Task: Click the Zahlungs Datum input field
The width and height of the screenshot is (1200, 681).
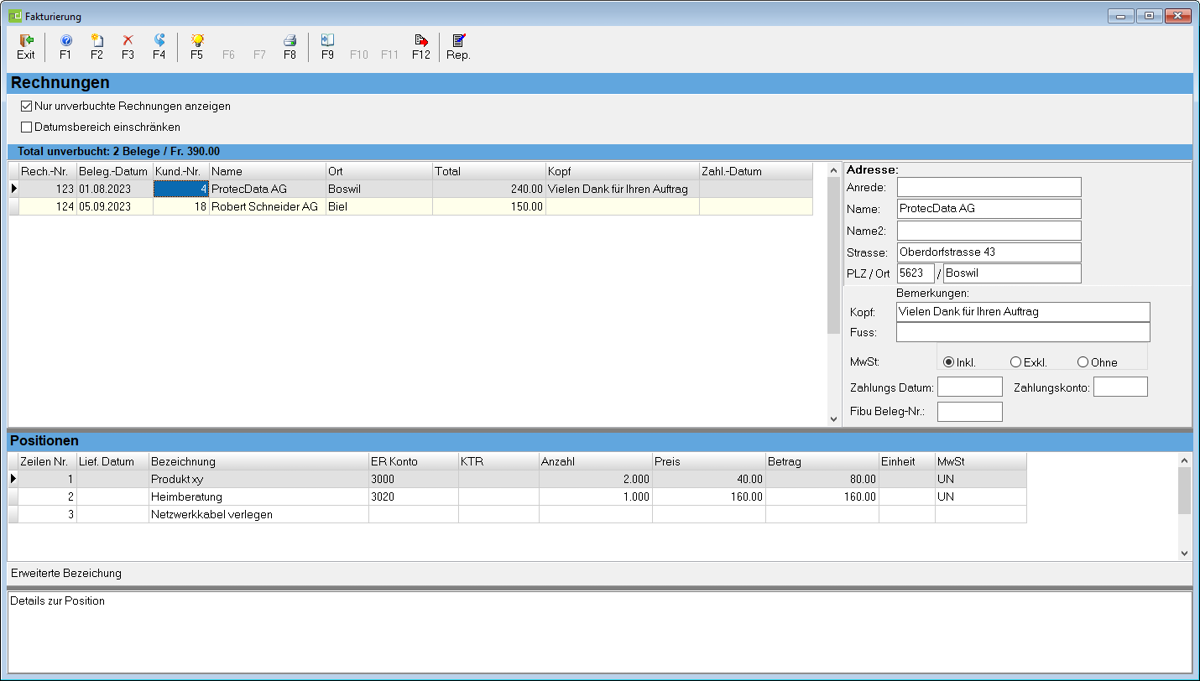Action: (x=969, y=387)
